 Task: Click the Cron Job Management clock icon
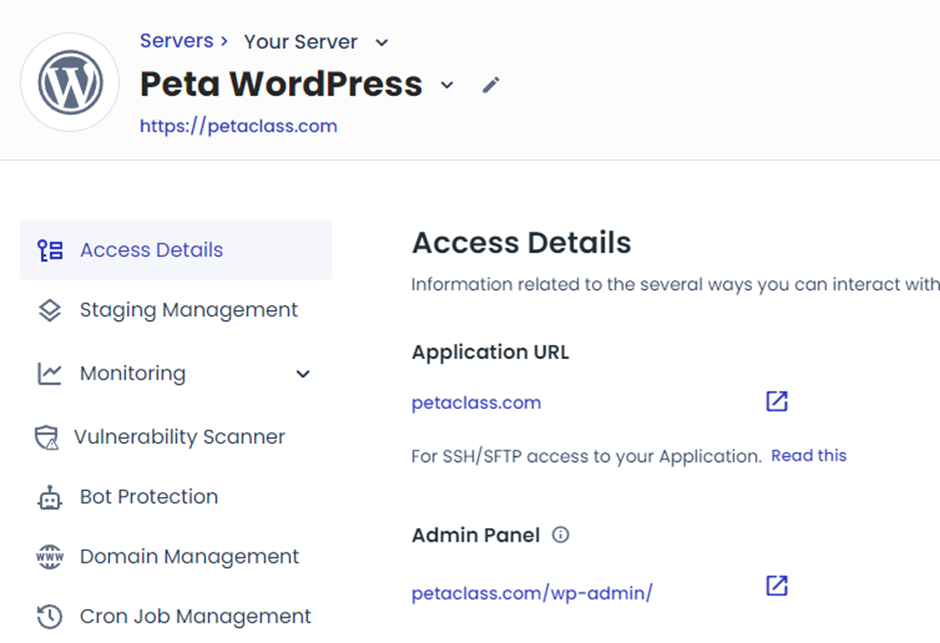click(x=49, y=616)
